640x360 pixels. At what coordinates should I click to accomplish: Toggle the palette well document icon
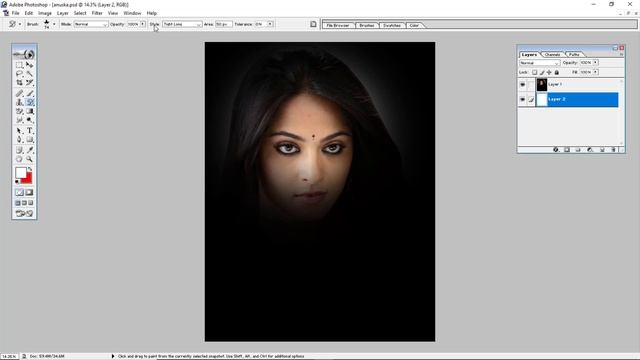[x=313, y=24]
